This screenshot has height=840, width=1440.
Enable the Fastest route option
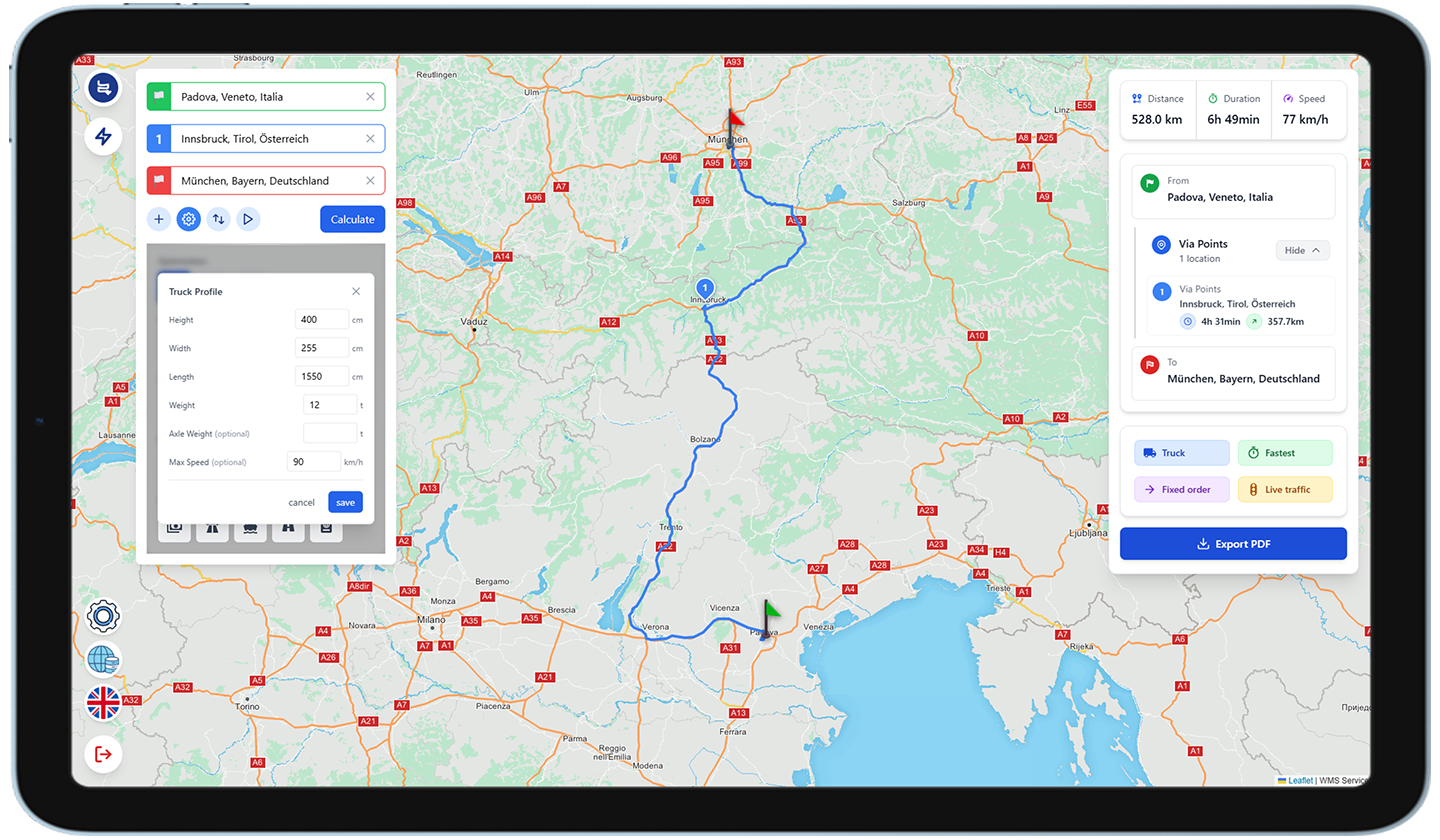point(1285,452)
